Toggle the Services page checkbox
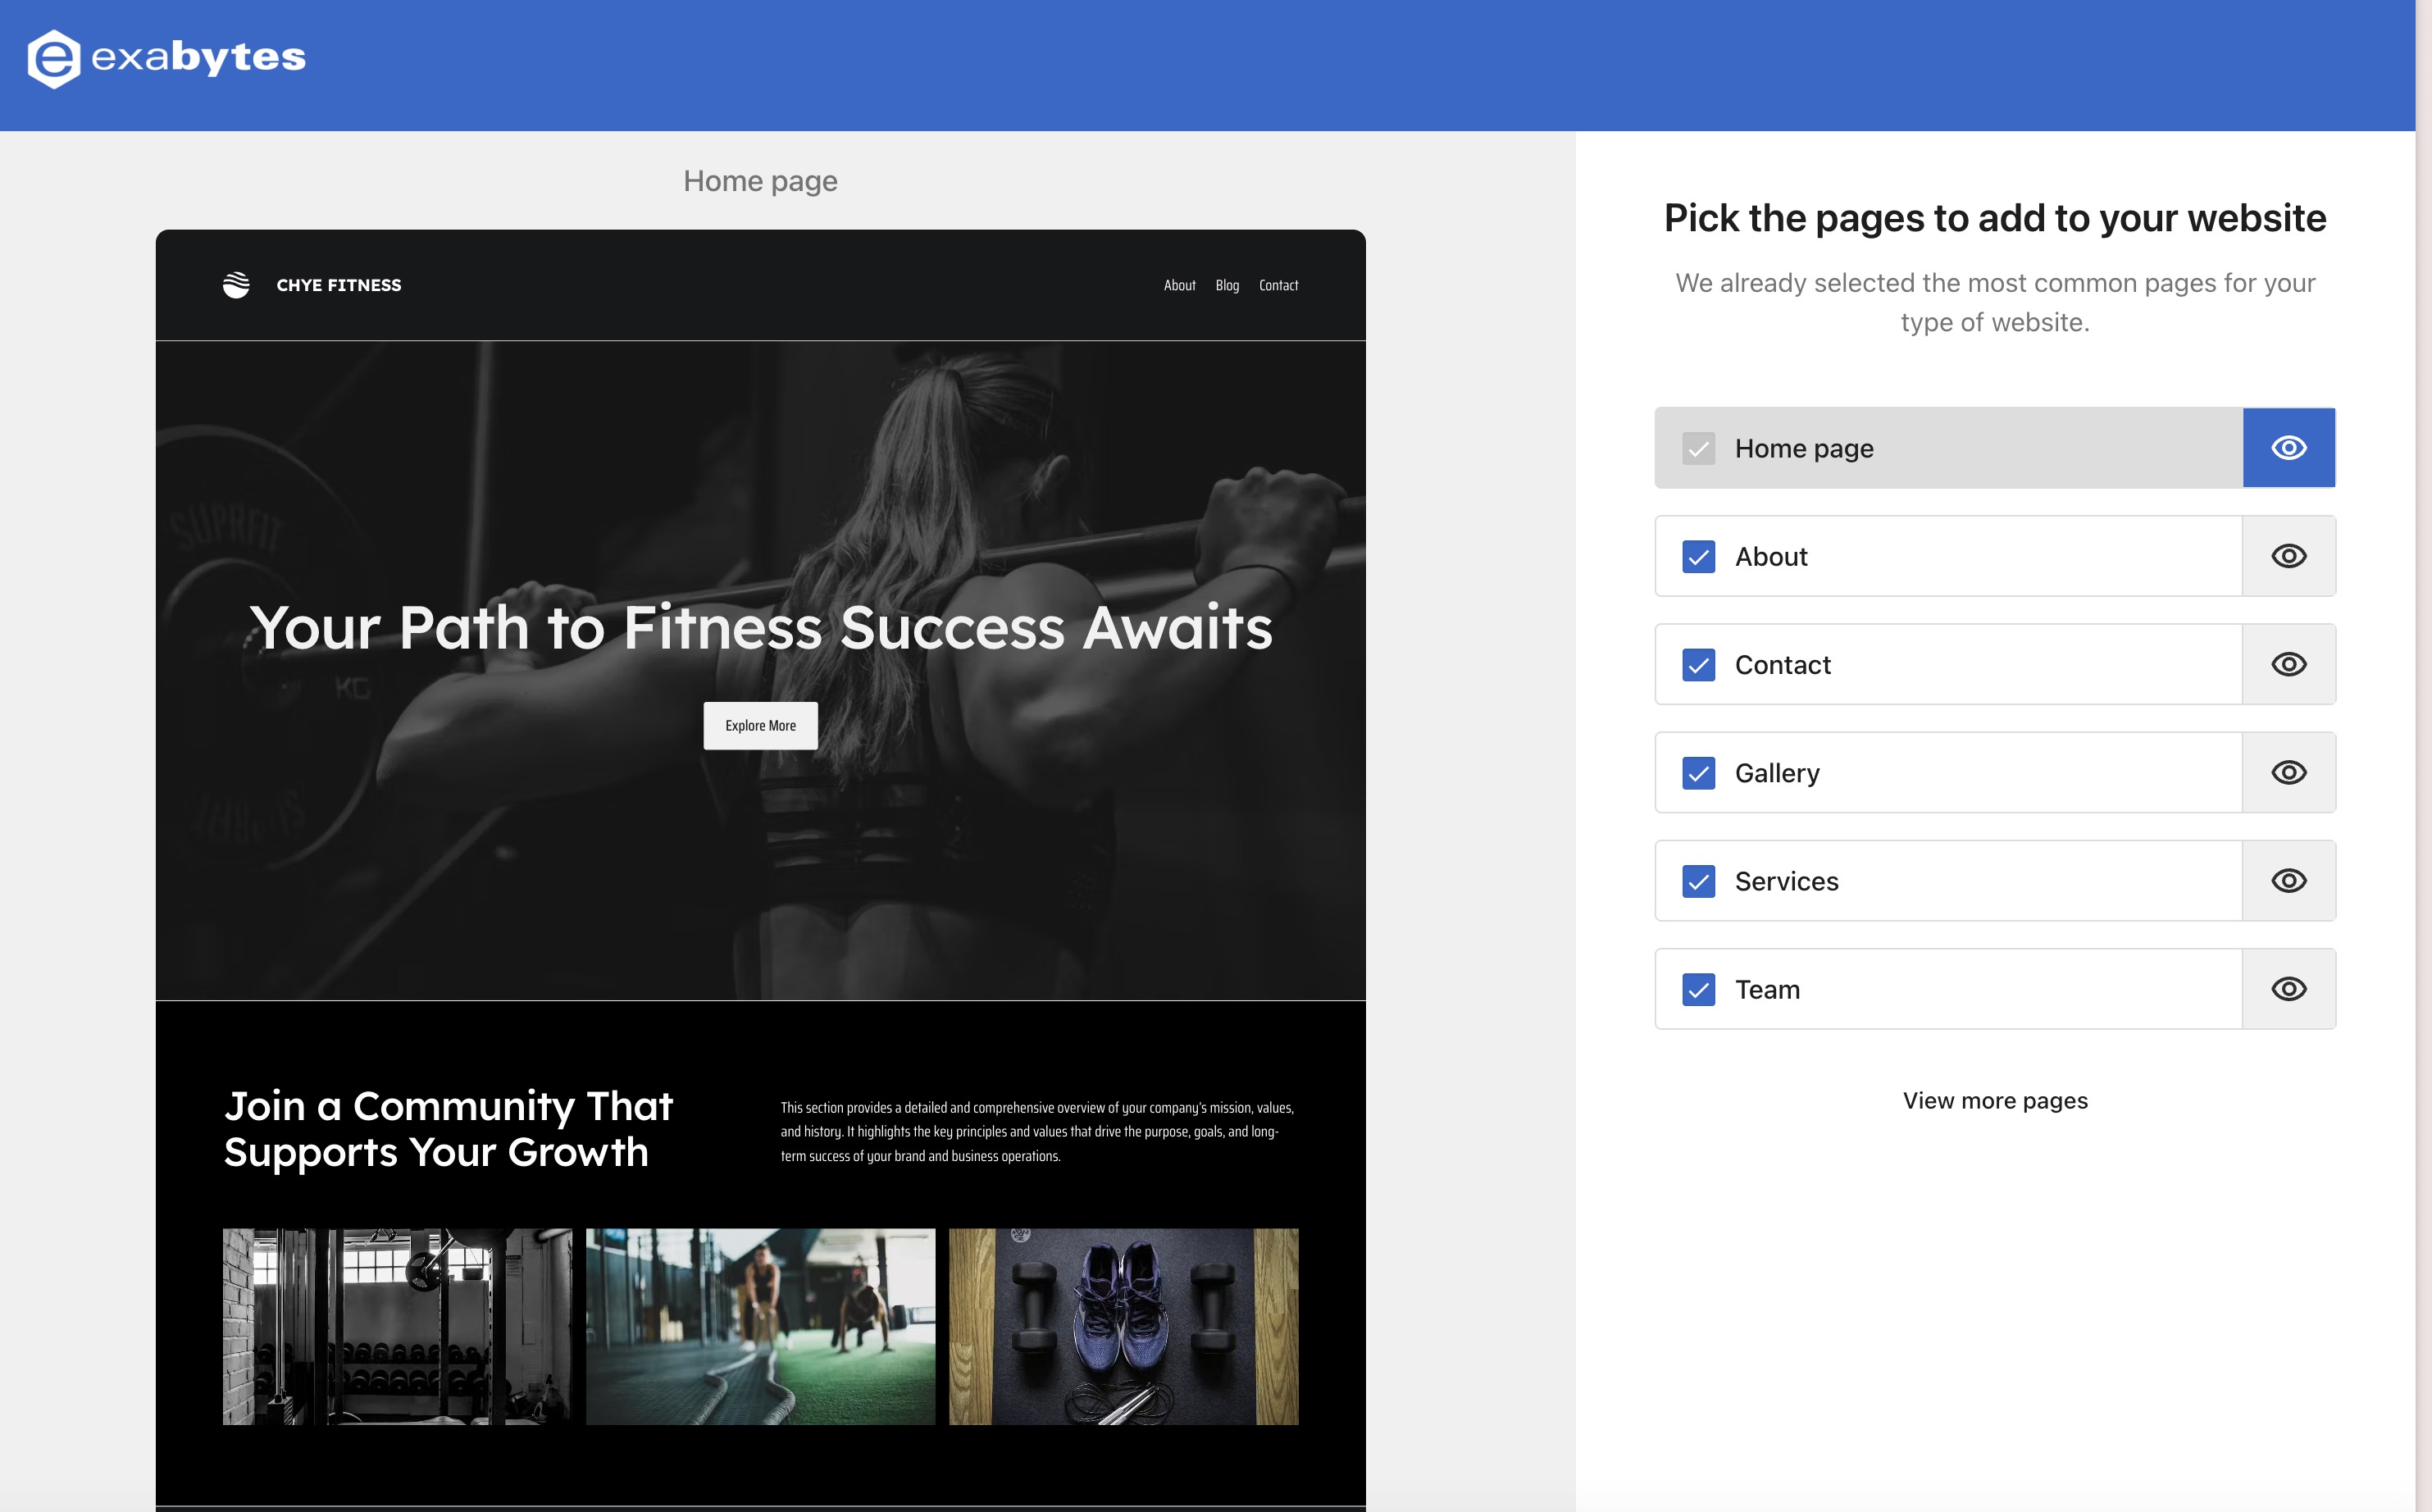Screen dimensions: 2432x1512 [1698, 881]
